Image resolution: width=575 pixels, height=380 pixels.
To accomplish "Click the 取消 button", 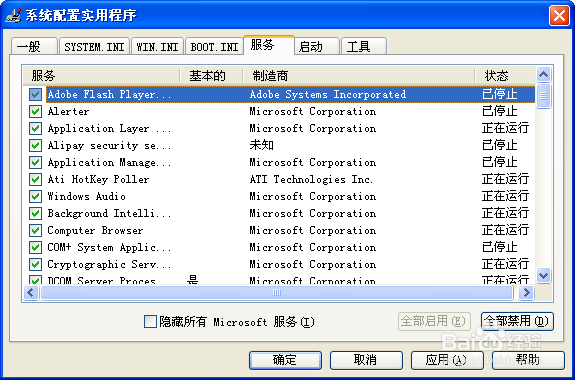I will click(366, 360).
